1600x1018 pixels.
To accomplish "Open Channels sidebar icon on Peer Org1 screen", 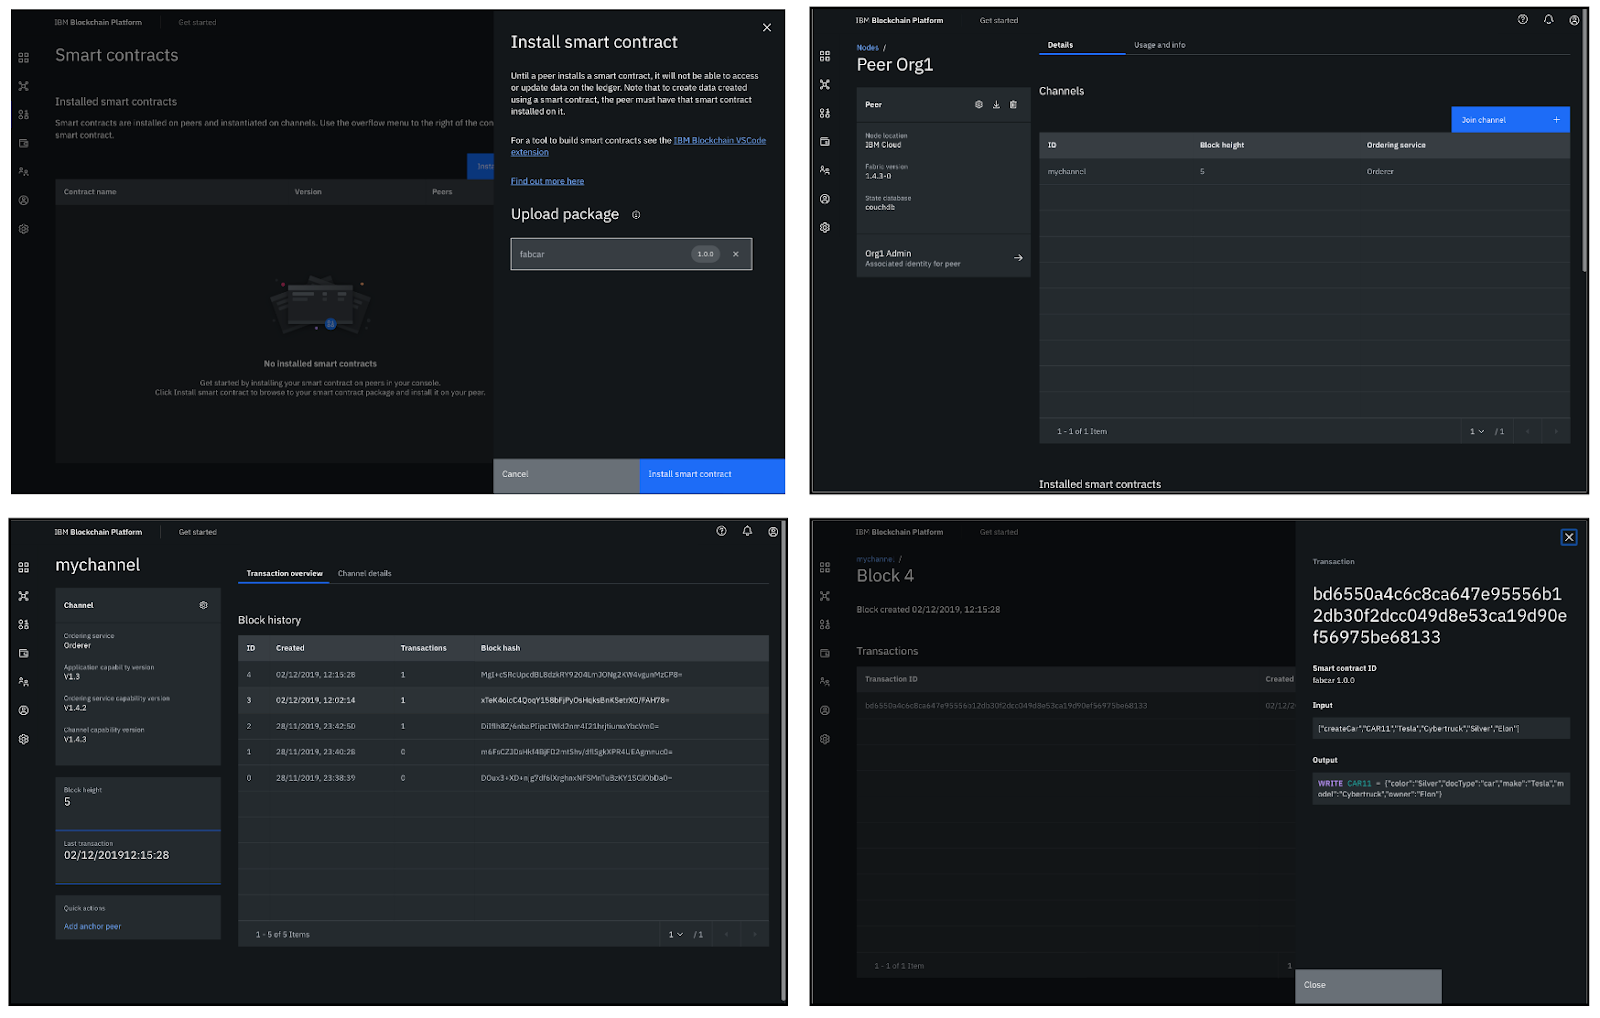I will (x=825, y=85).
